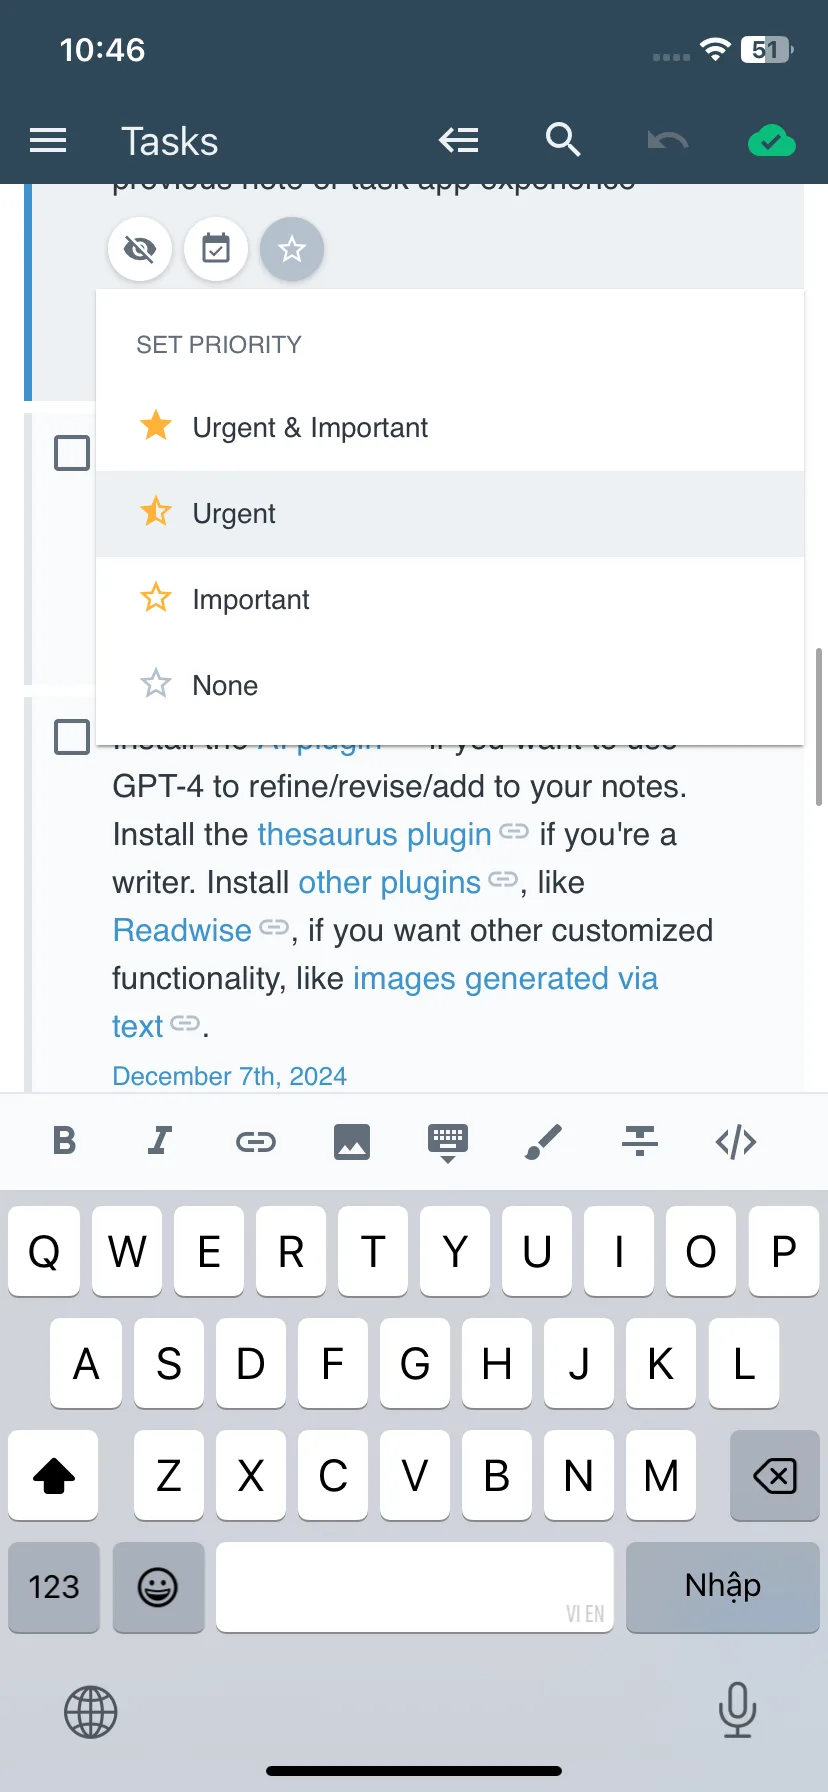828x1792 pixels.
Task: Open the paintbrush highlight color tool
Action: tap(544, 1141)
